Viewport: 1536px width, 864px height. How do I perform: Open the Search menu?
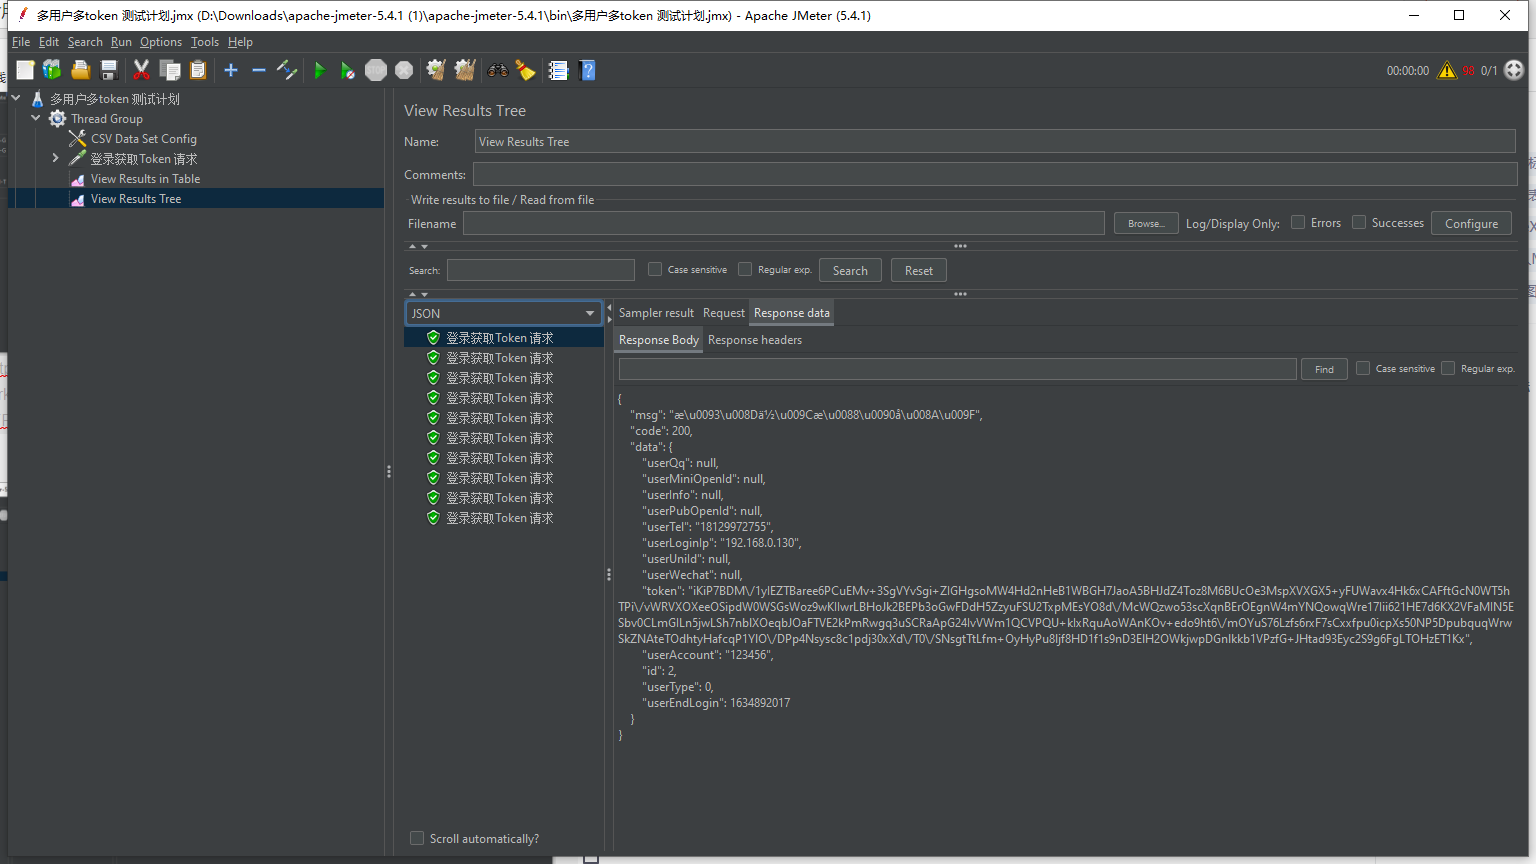pyautogui.click(x=85, y=42)
